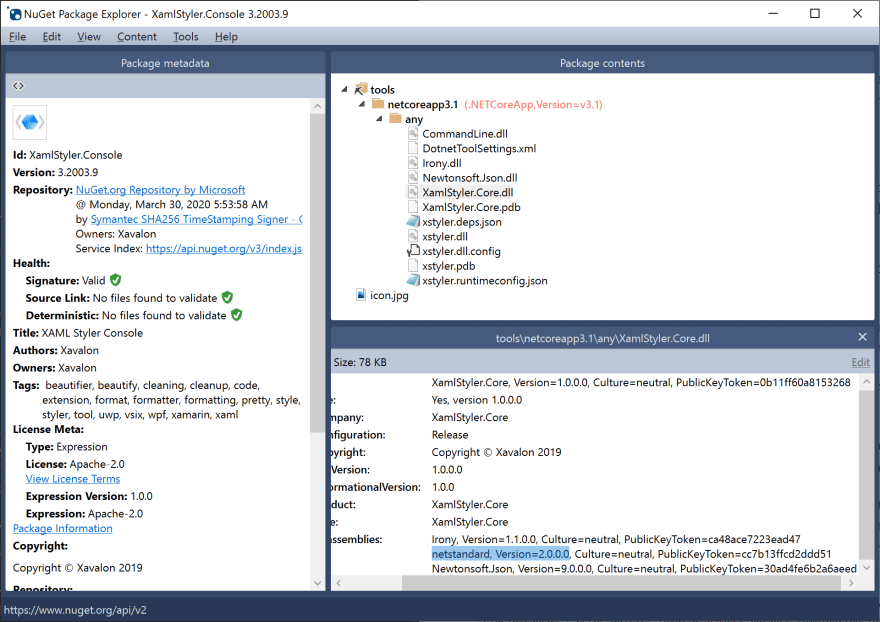Open the Help menu
The width and height of the screenshot is (880, 622).
click(226, 36)
